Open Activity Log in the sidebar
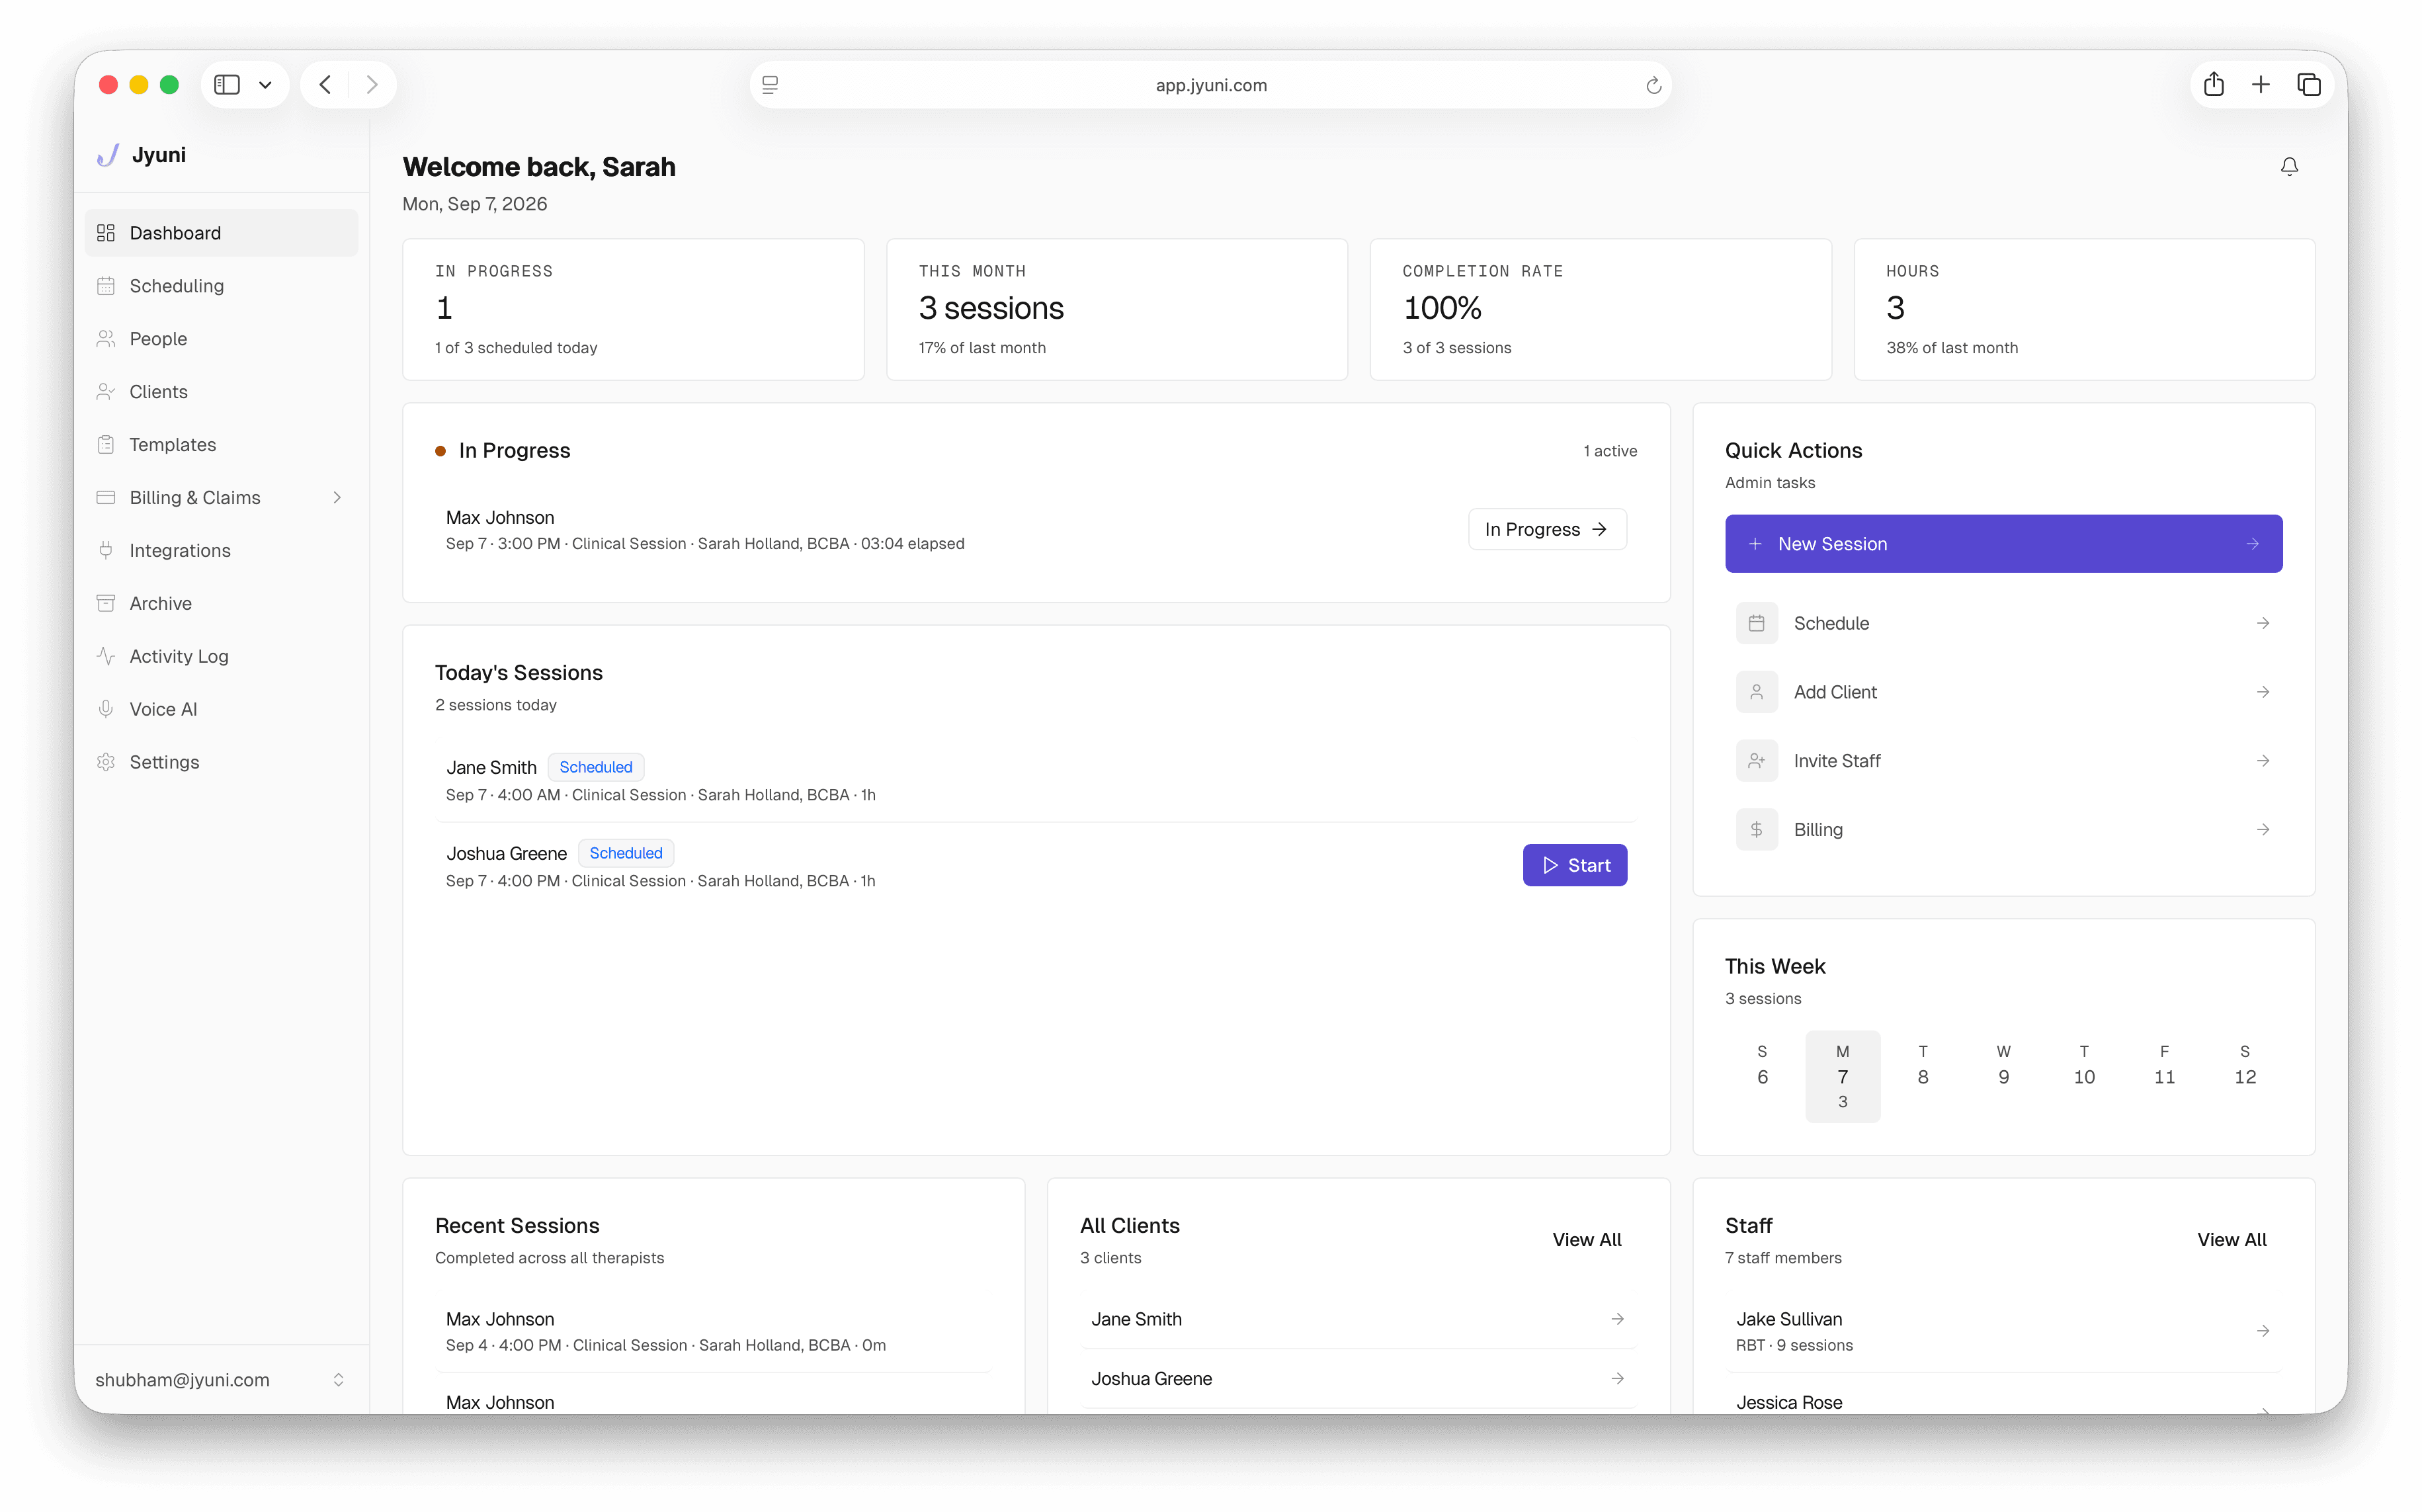This screenshot has width=2422, height=1512. click(221, 656)
